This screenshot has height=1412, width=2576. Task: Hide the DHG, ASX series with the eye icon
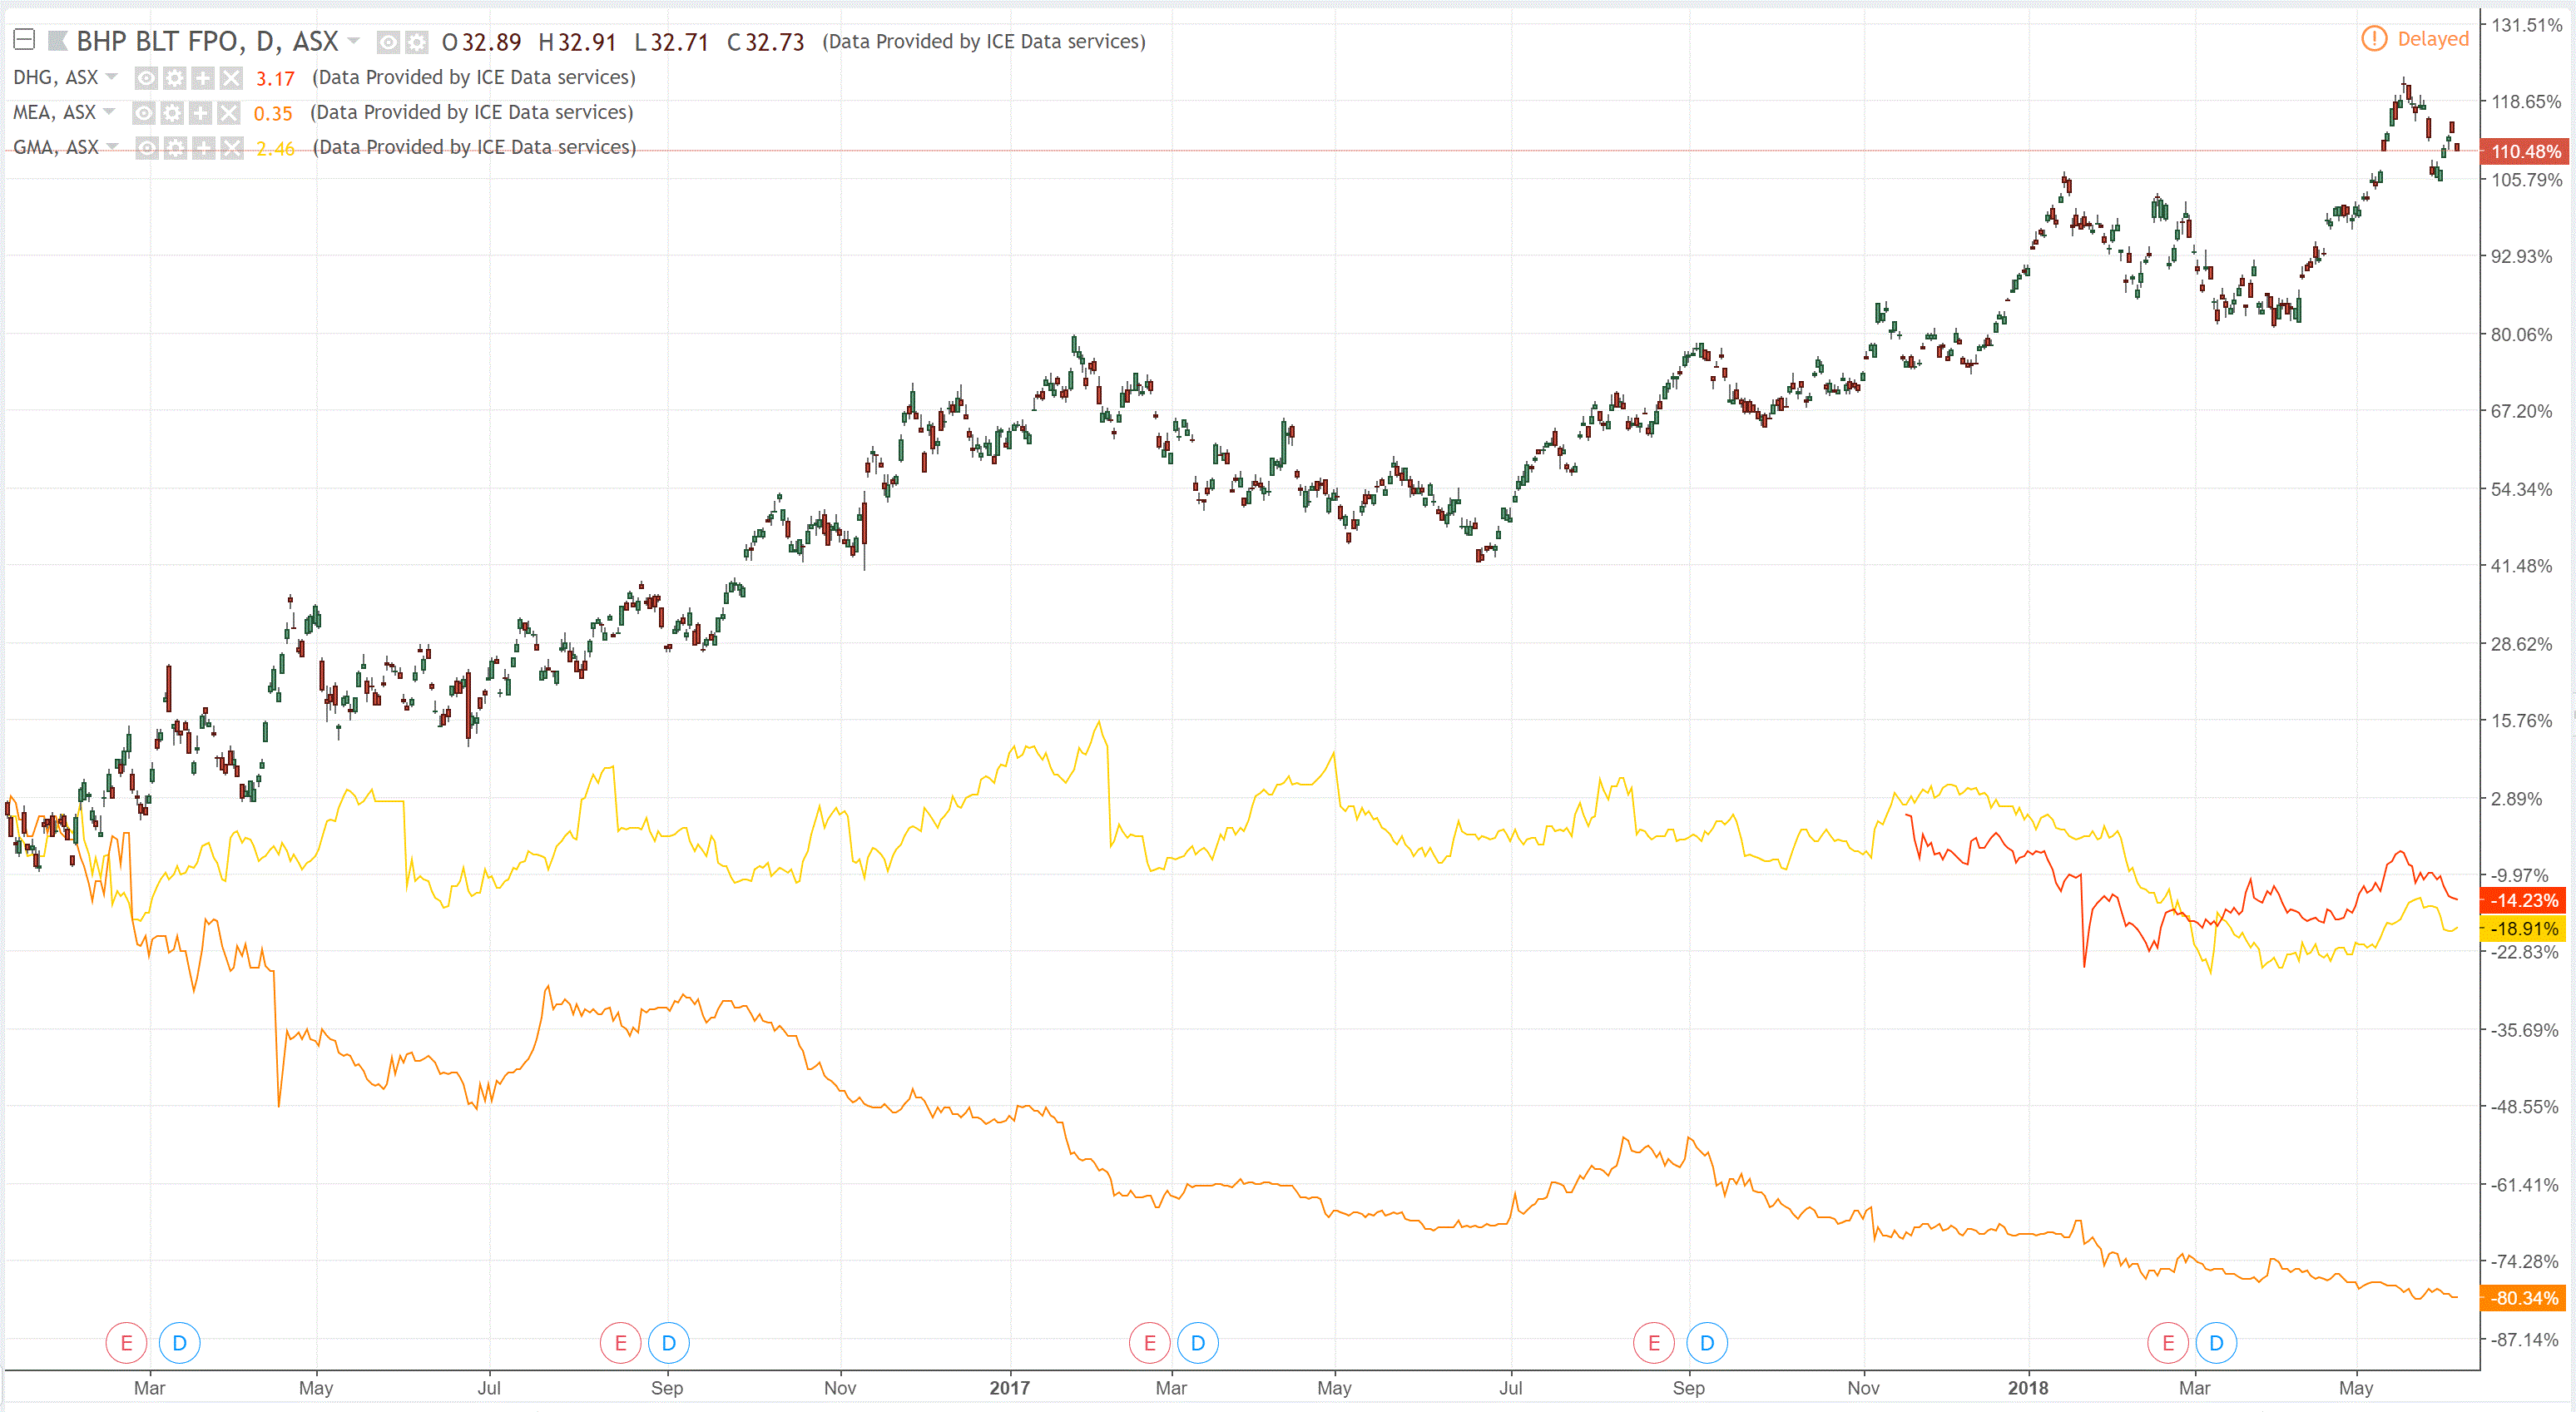(x=146, y=78)
